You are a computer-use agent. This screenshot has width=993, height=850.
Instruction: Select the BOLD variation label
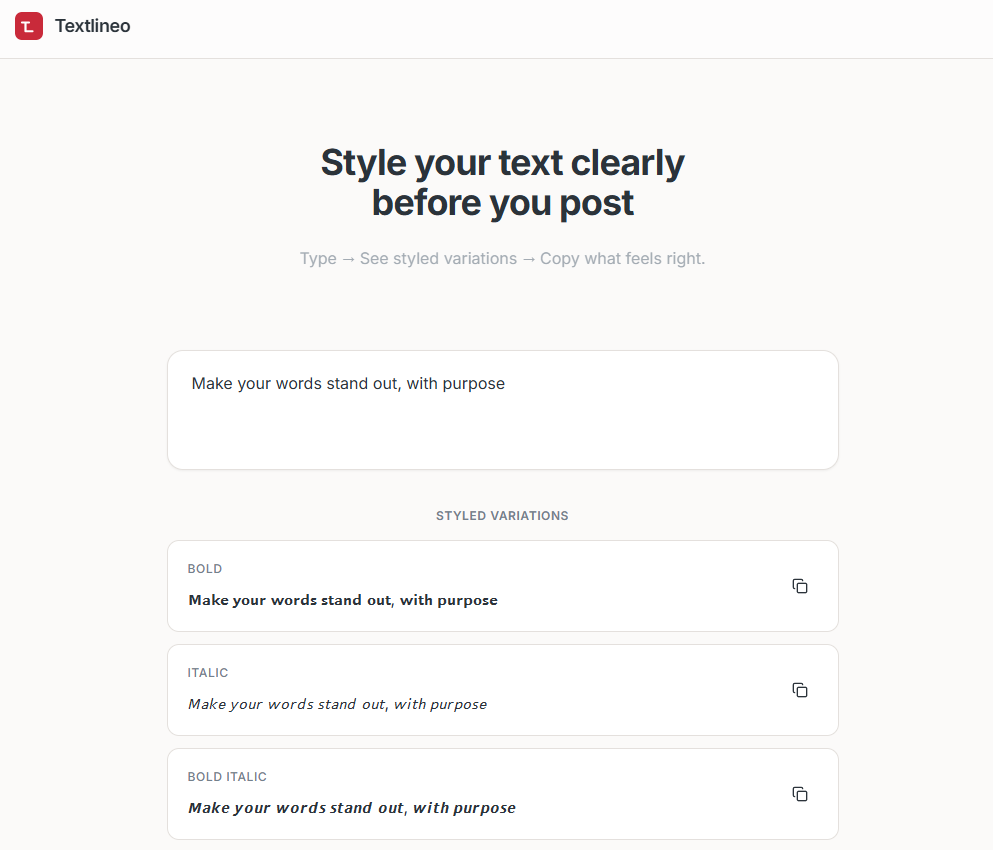point(204,568)
